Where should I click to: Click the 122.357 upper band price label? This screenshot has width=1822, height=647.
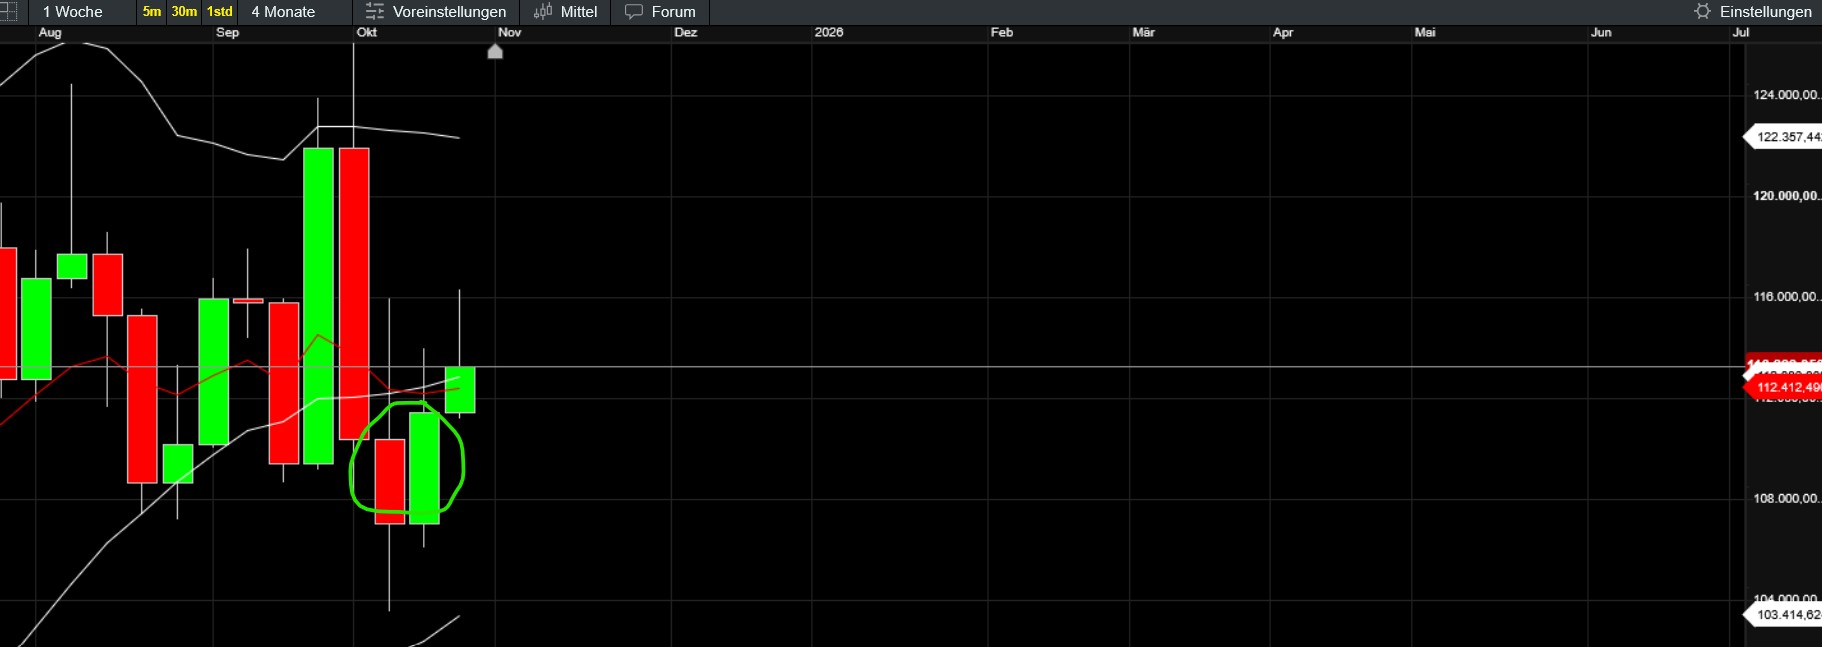pos(1787,137)
